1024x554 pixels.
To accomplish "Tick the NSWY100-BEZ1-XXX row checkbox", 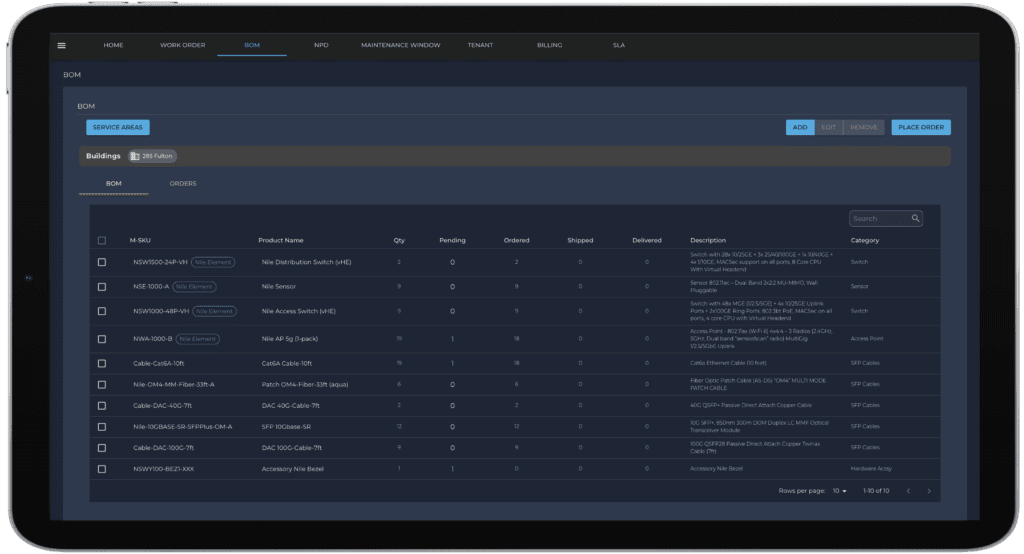I will (x=102, y=468).
